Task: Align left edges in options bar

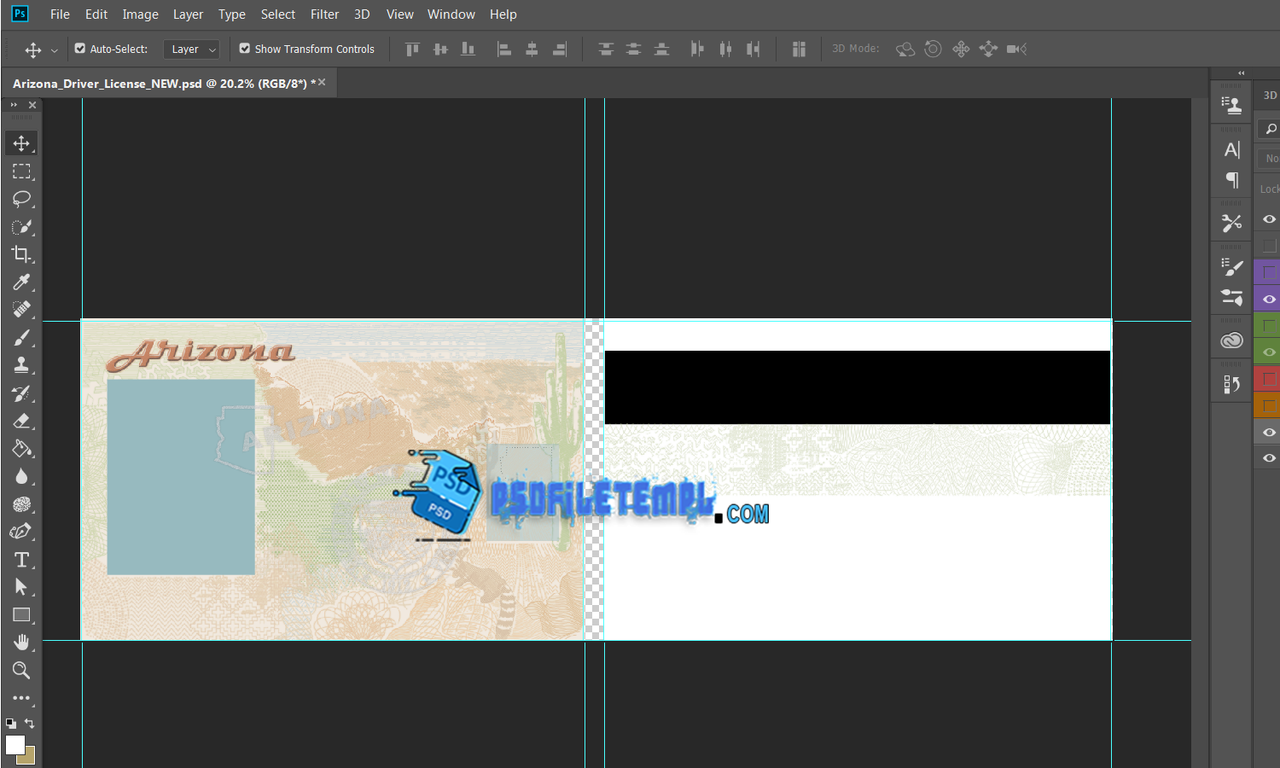Action: 504,48
